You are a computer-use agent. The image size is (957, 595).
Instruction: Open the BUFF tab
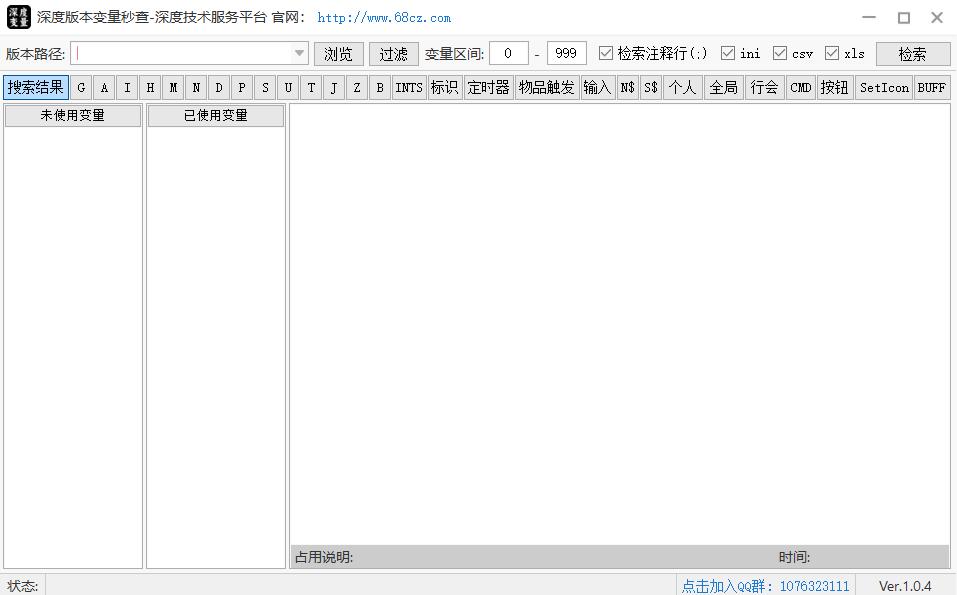[x=932, y=88]
